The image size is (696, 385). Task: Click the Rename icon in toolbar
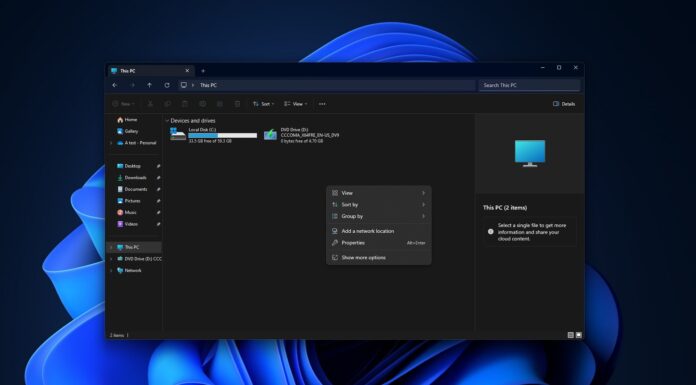(202, 104)
